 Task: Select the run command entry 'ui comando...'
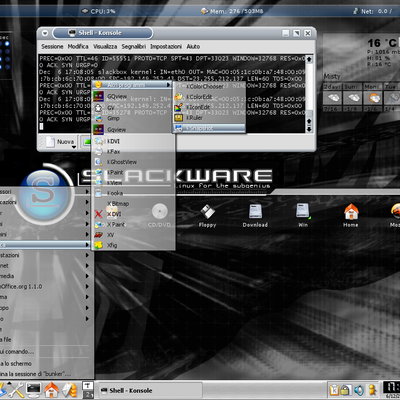point(46,352)
